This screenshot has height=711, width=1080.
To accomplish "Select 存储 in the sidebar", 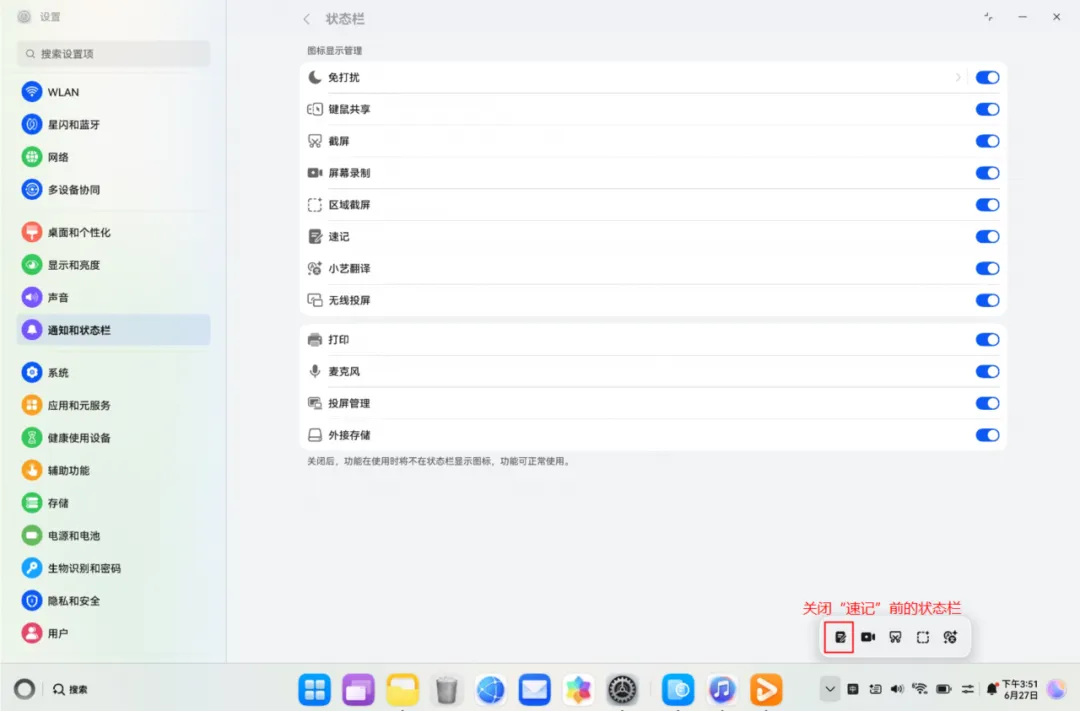I will pos(114,503).
